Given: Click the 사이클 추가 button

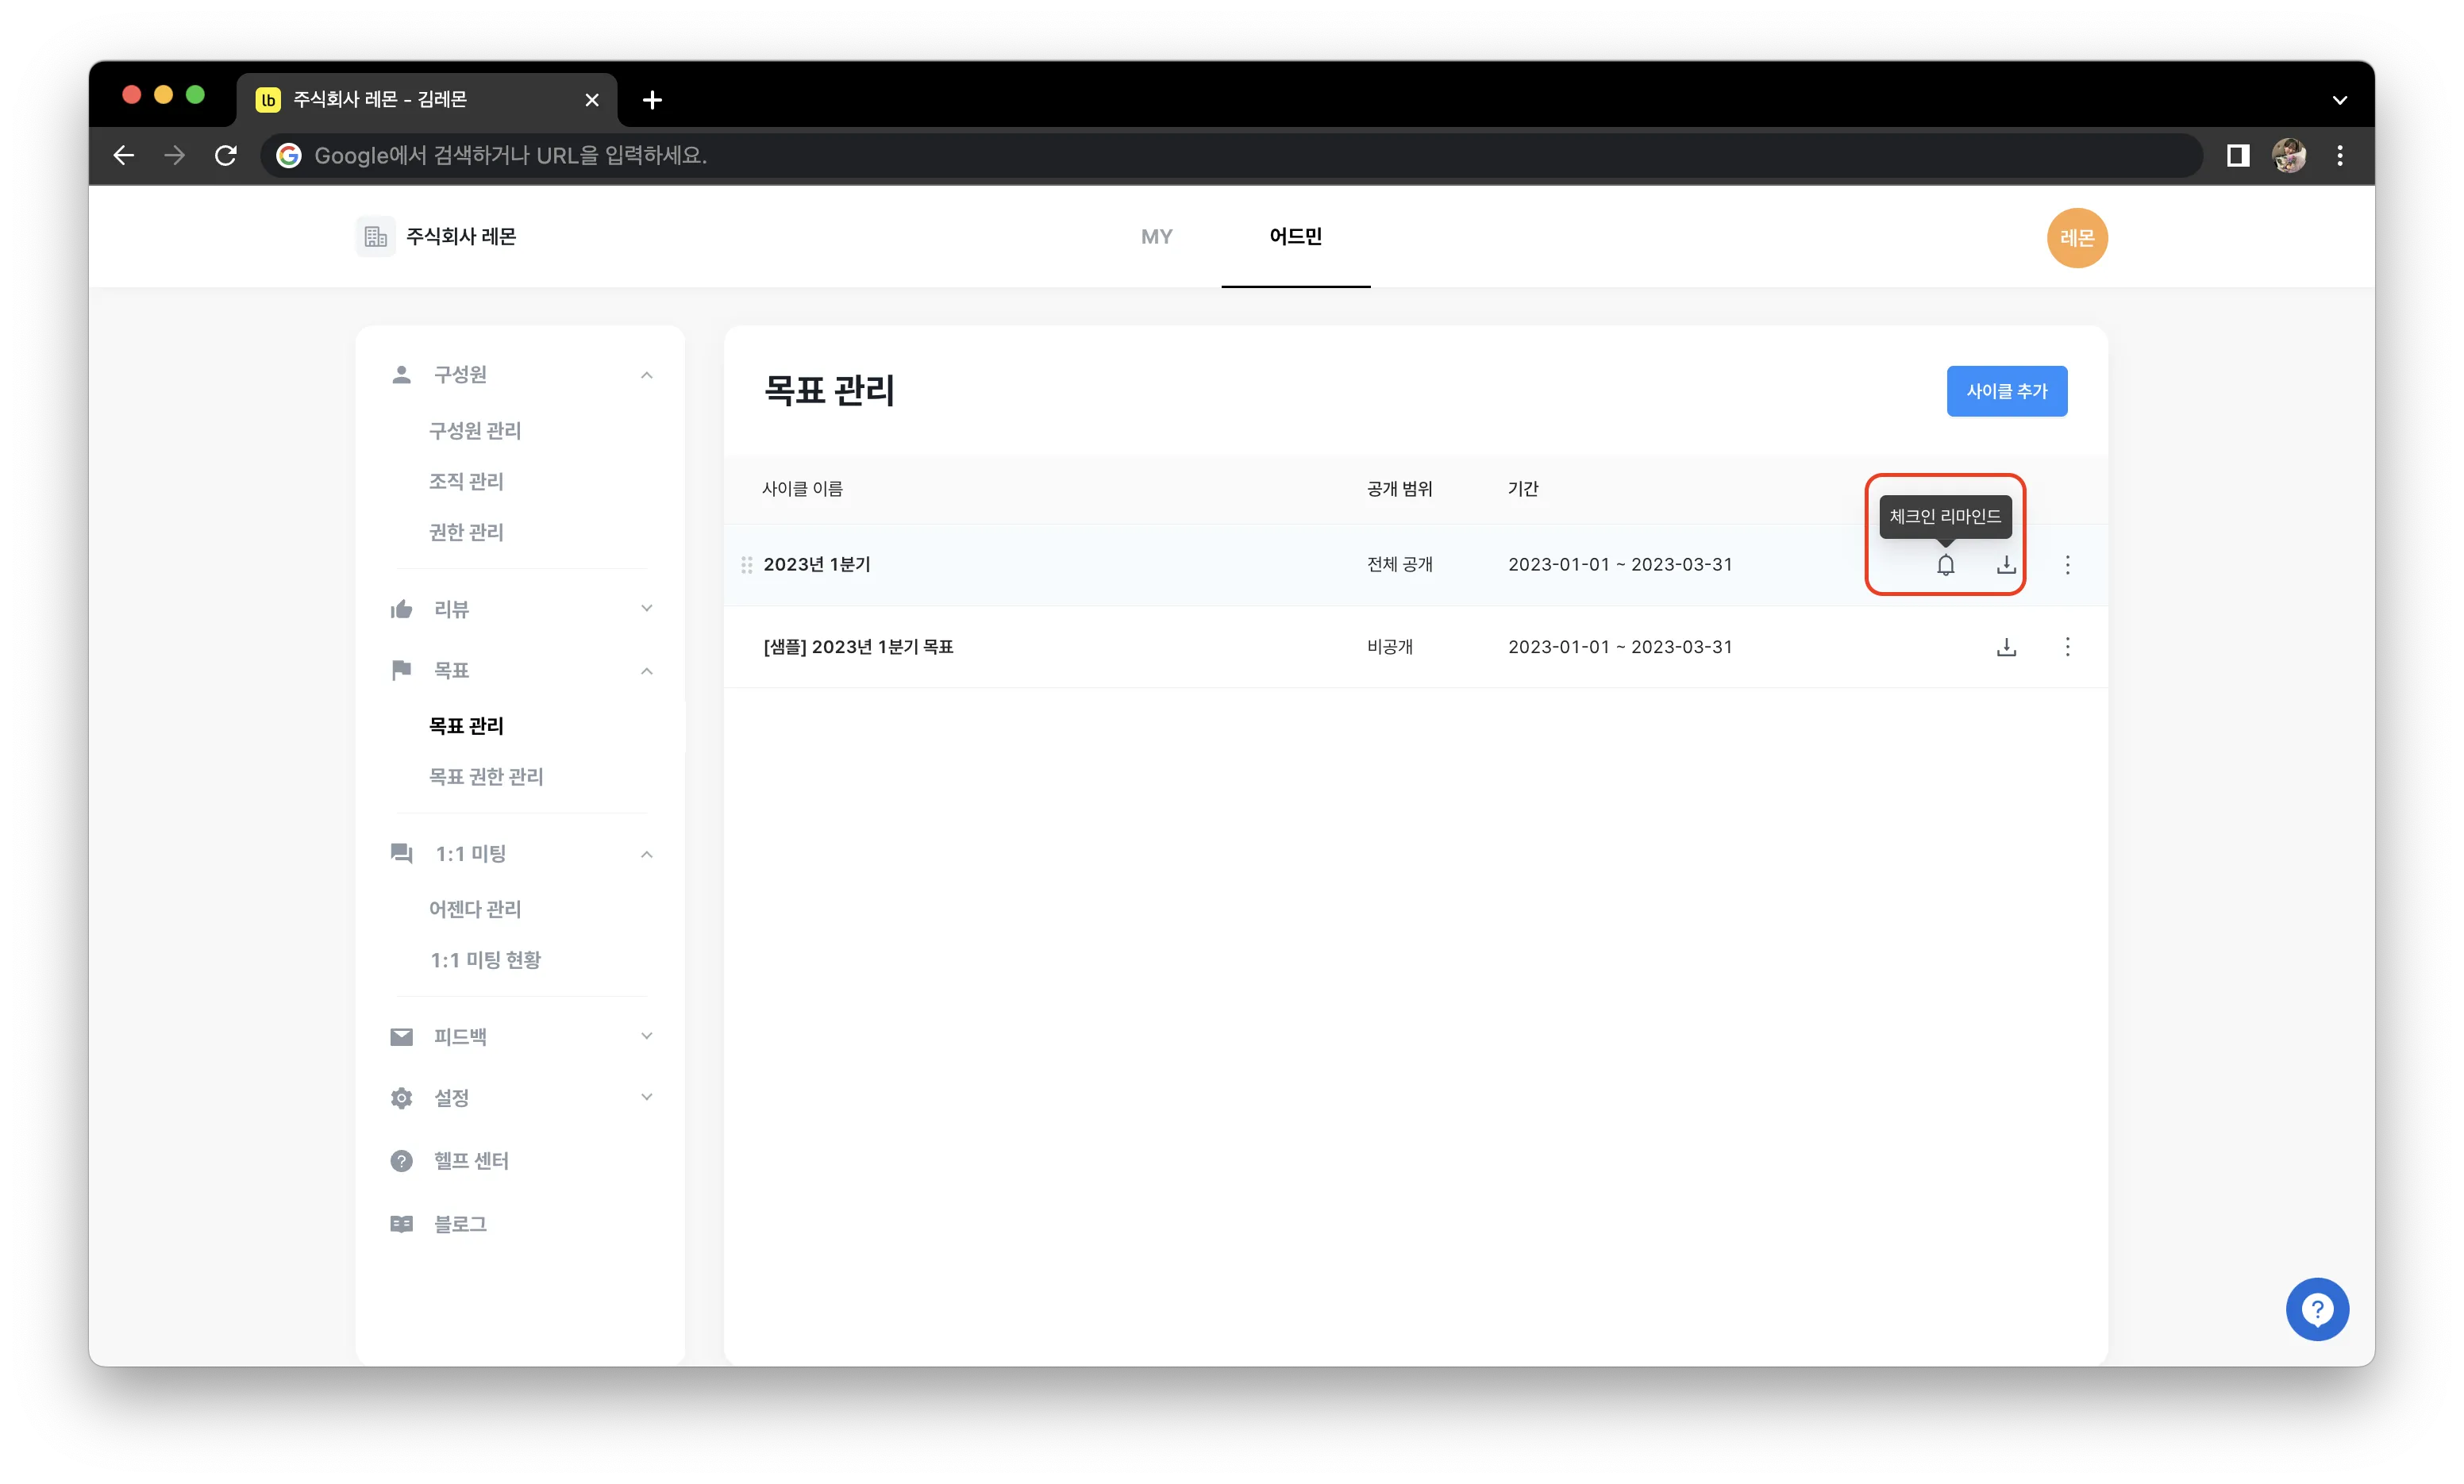Looking at the screenshot, I should 2006,391.
